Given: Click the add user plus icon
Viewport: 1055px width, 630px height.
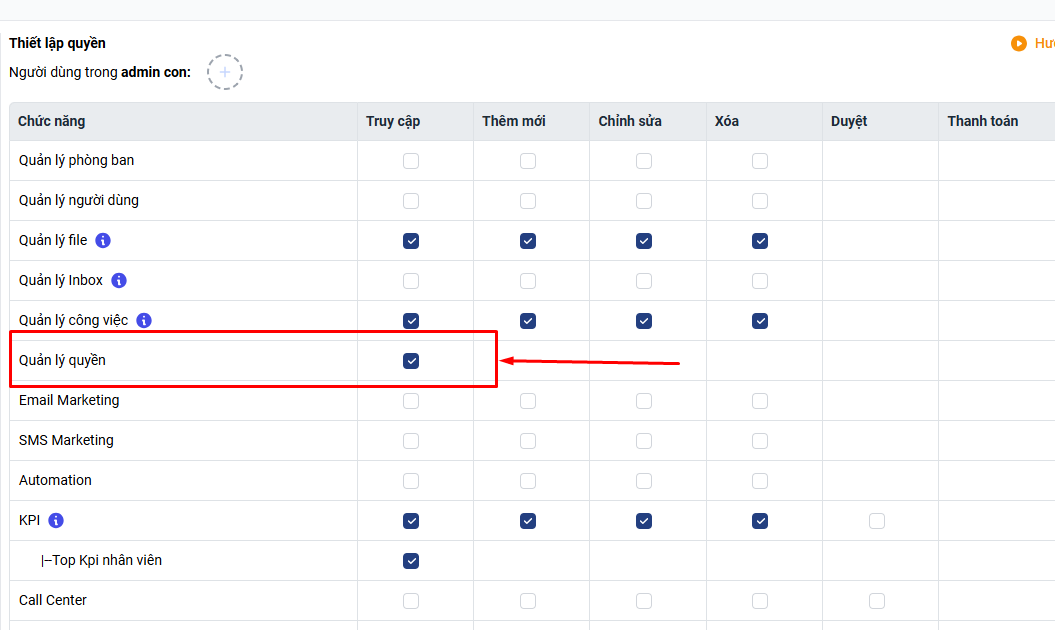Looking at the screenshot, I should coord(225,72).
